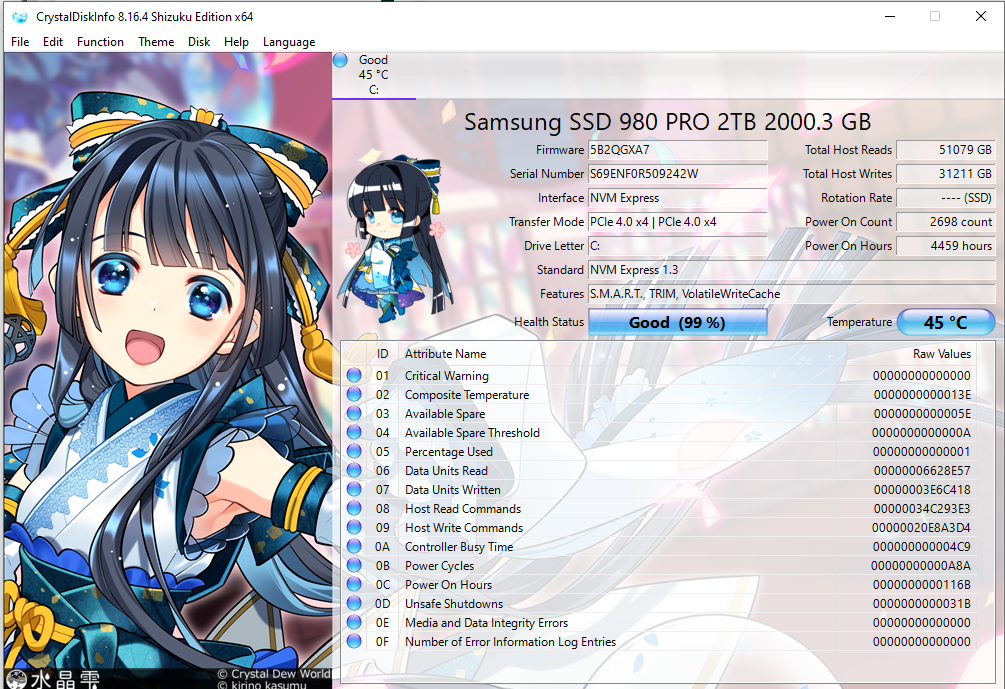Click the status orb for Composite Temperature
The height and width of the screenshot is (689, 1005).
click(354, 394)
